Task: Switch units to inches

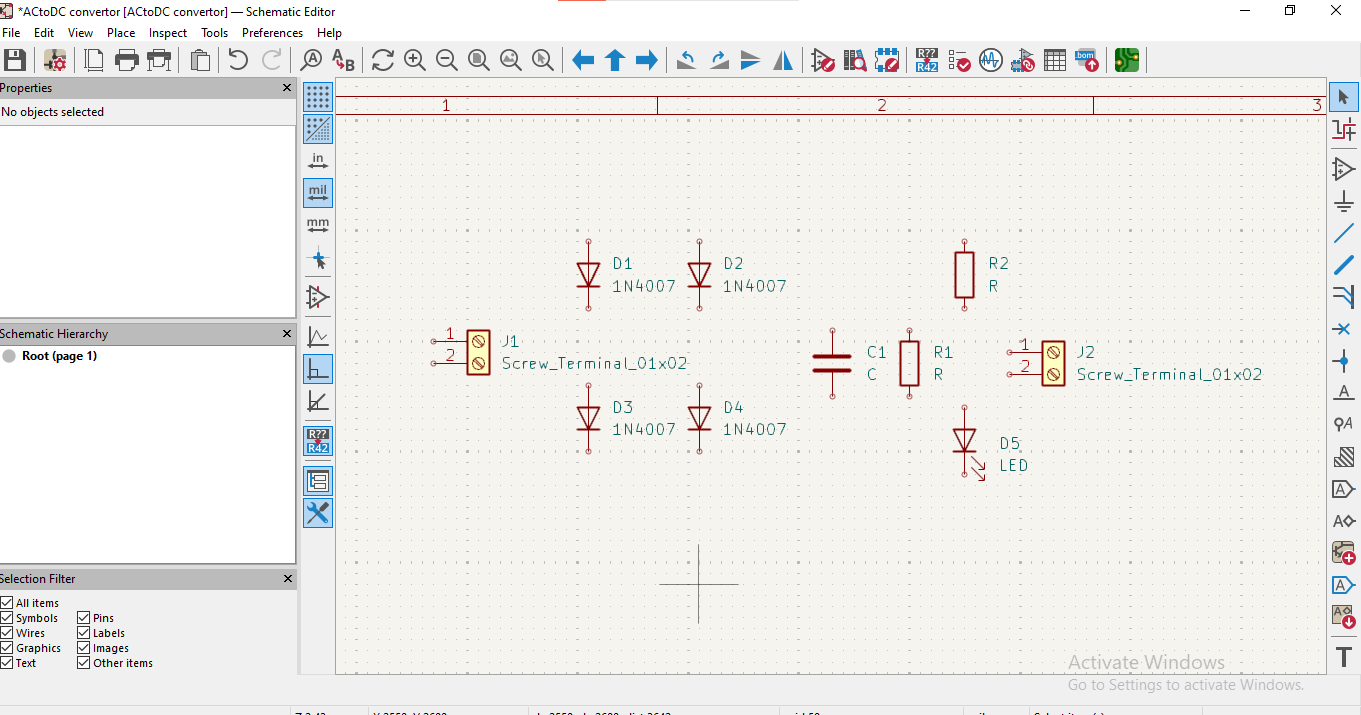Action: (318, 161)
